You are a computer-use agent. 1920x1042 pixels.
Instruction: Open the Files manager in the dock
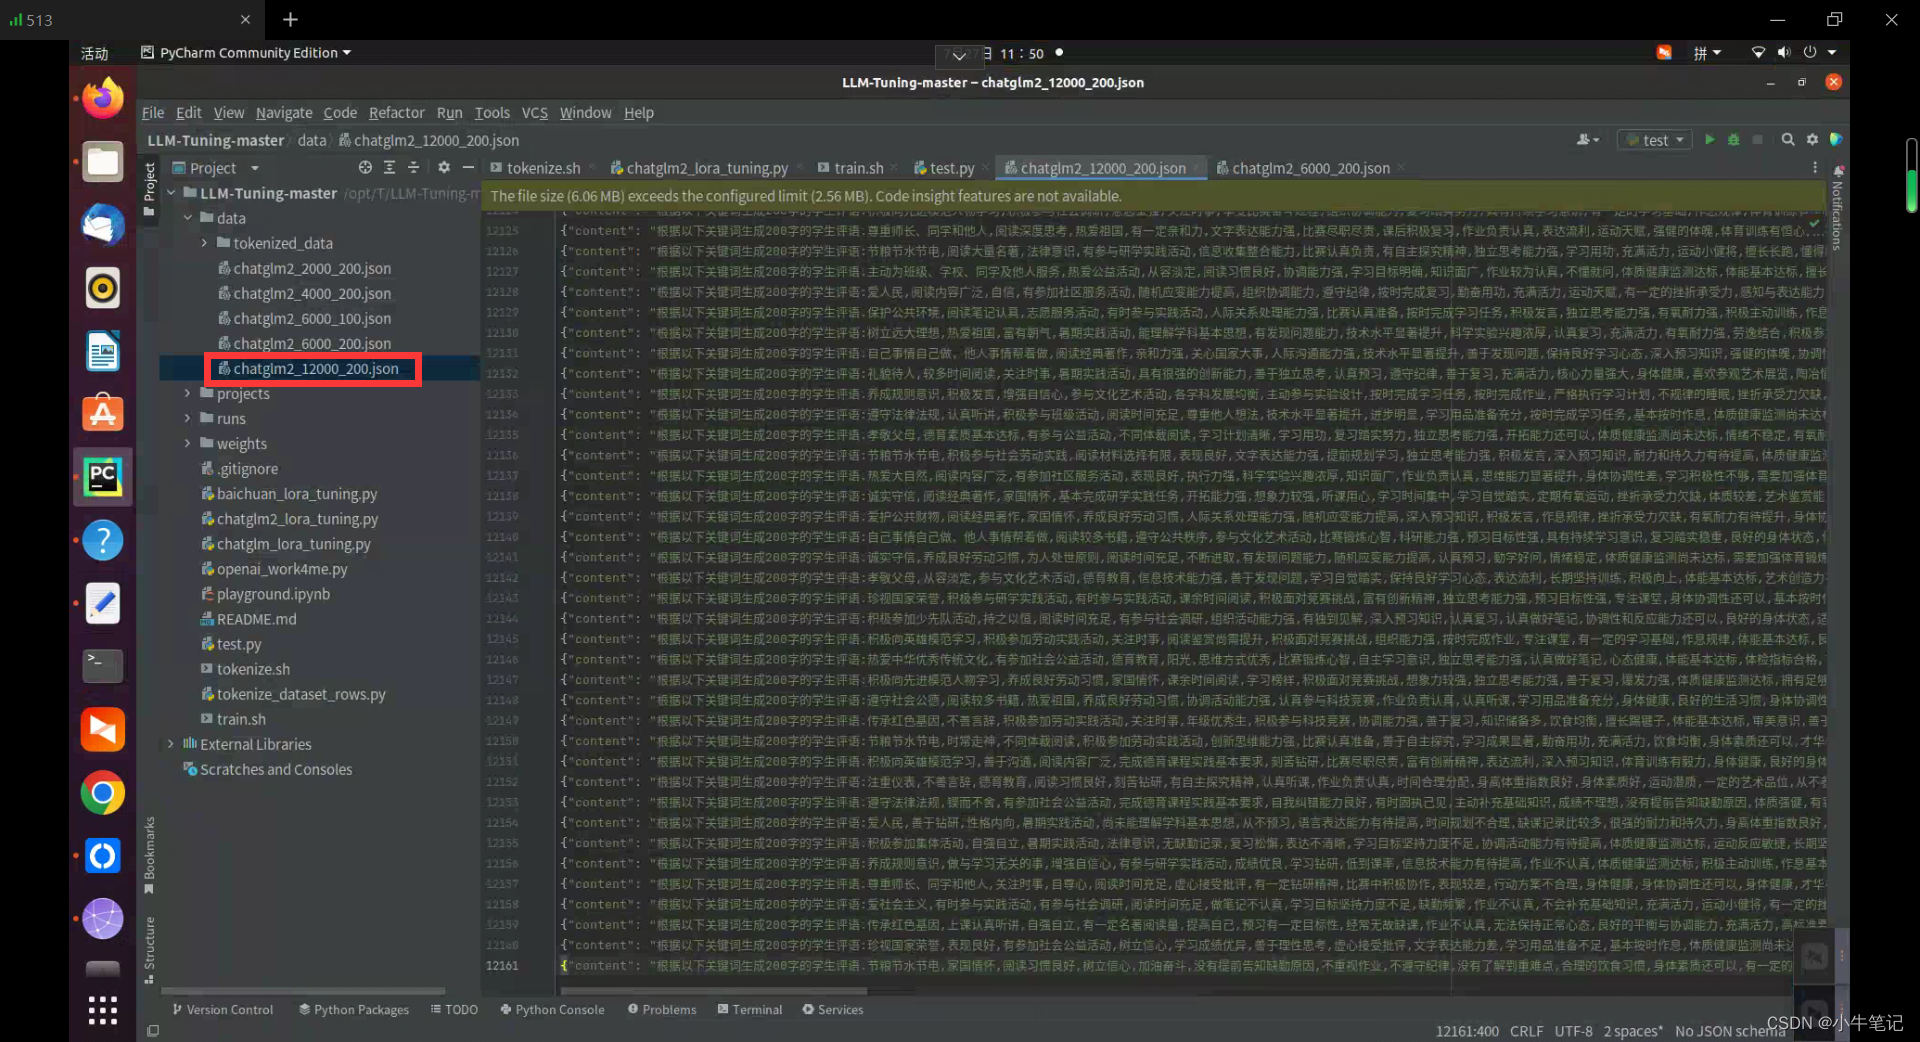pyautogui.click(x=102, y=161)
